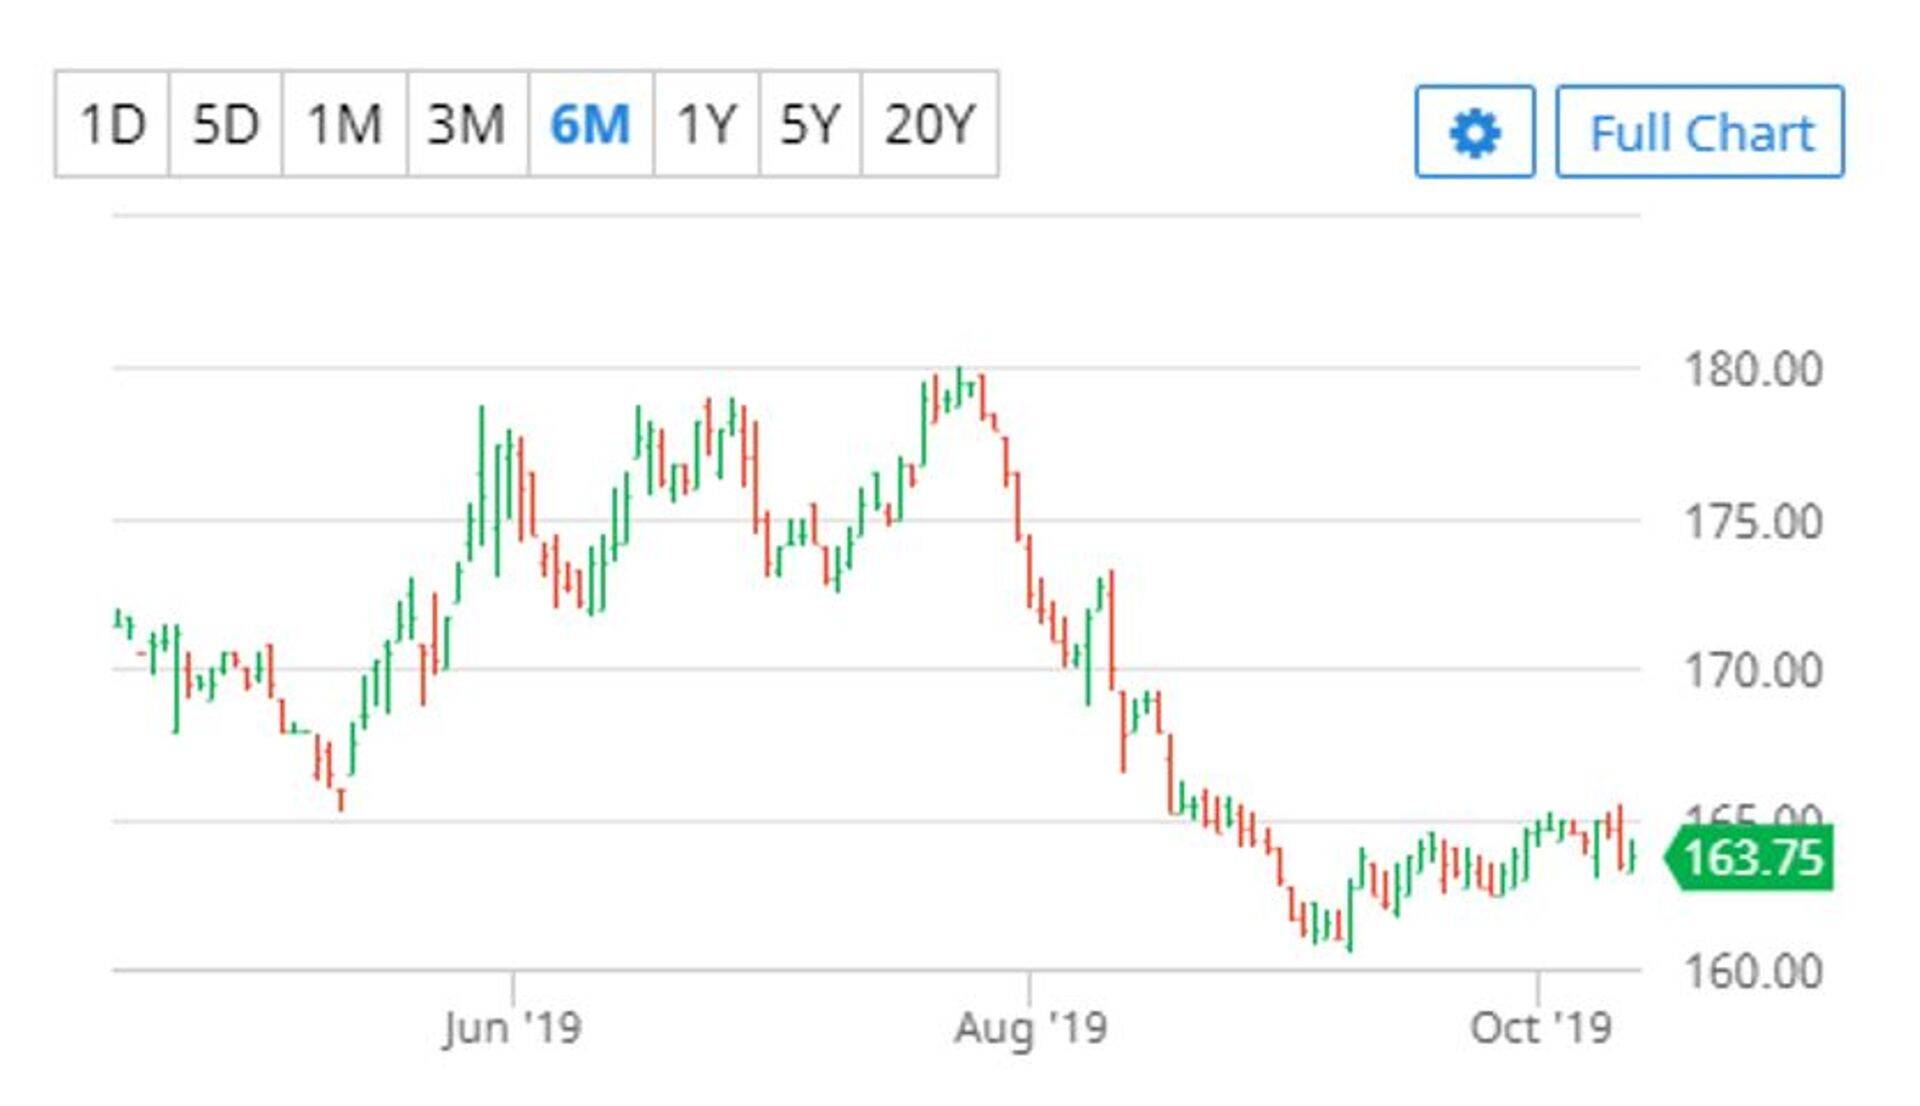1920x1106 pixels.
Task: Open chart settings gear icon
Action: point(1474,132)
